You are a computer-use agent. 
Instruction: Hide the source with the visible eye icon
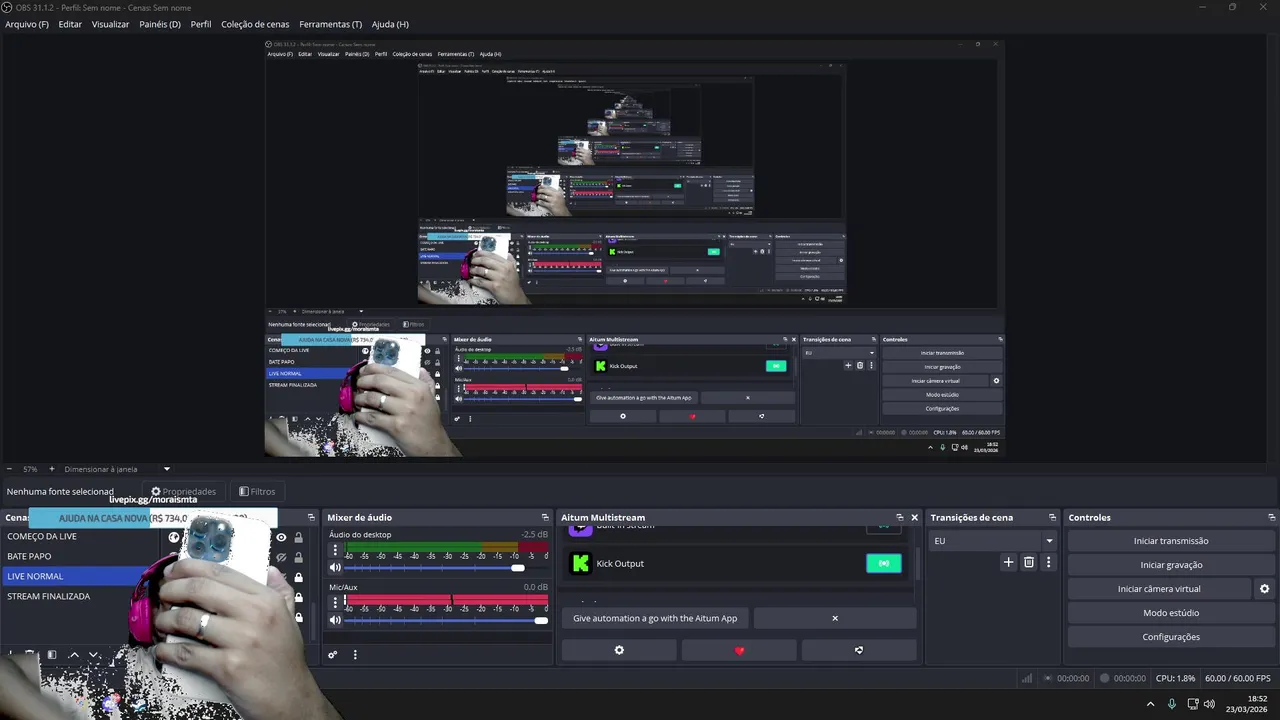click(x=281, y=537)
